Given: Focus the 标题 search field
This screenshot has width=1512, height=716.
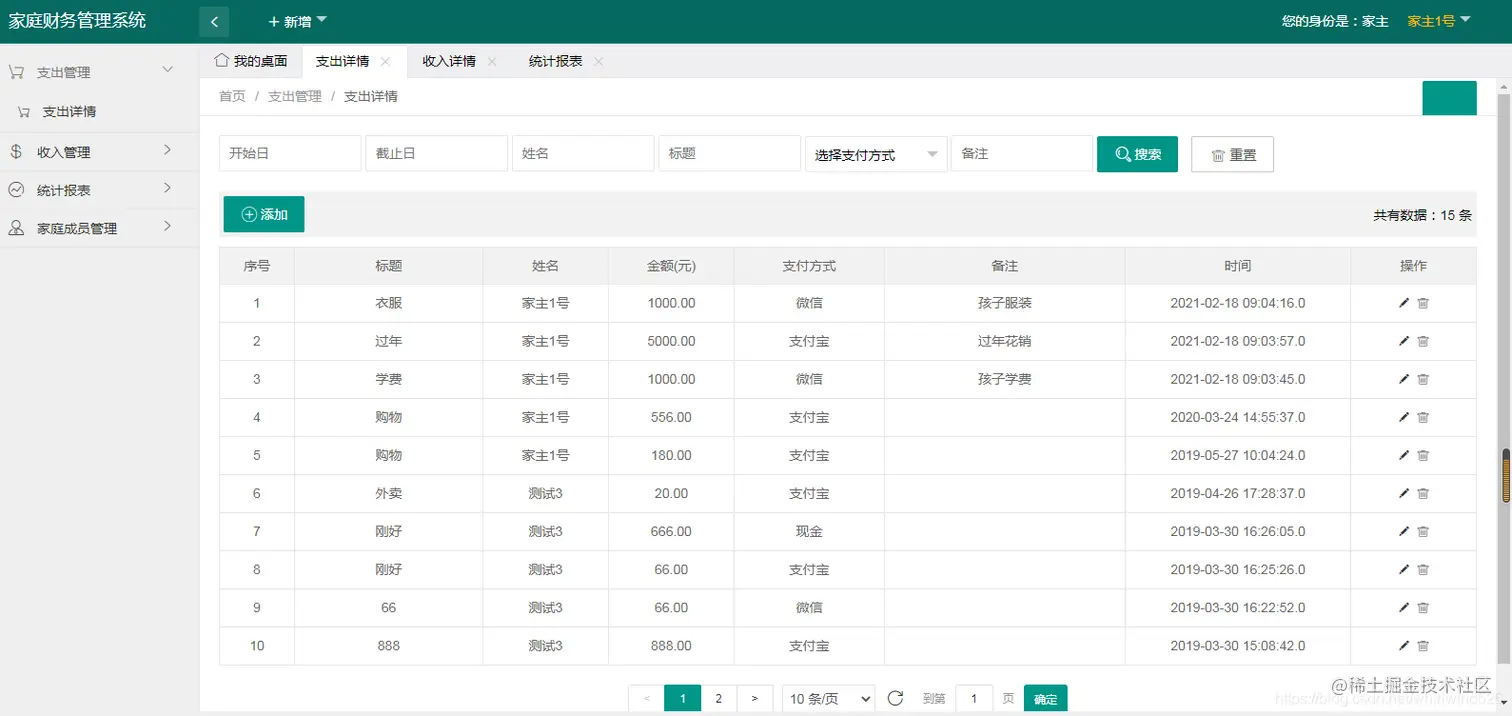Looking at the screenshot, I should [729, 154].
